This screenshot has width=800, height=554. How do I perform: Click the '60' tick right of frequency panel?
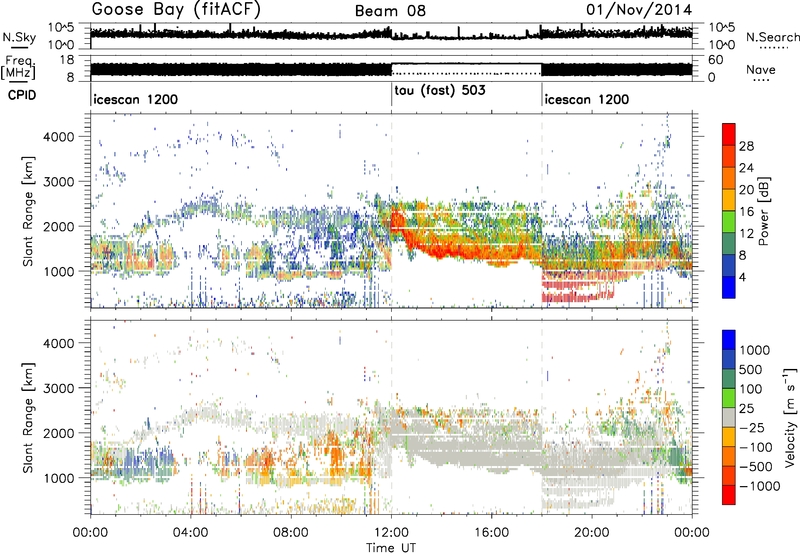click(x=716, y=60)
